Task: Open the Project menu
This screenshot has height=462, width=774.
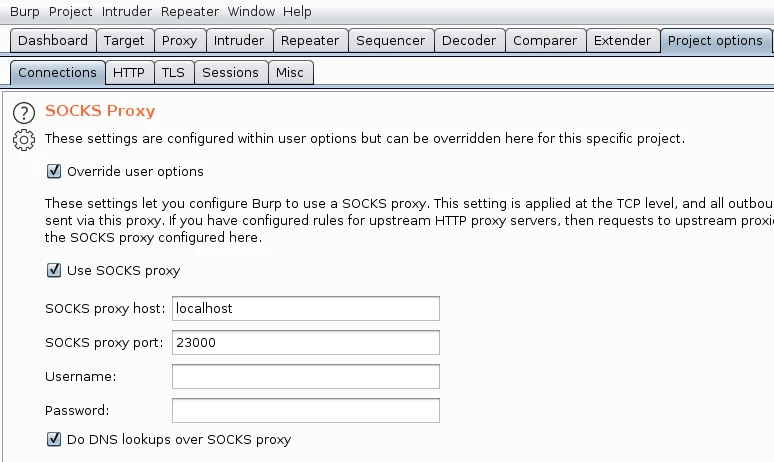Action: point(71,11)
